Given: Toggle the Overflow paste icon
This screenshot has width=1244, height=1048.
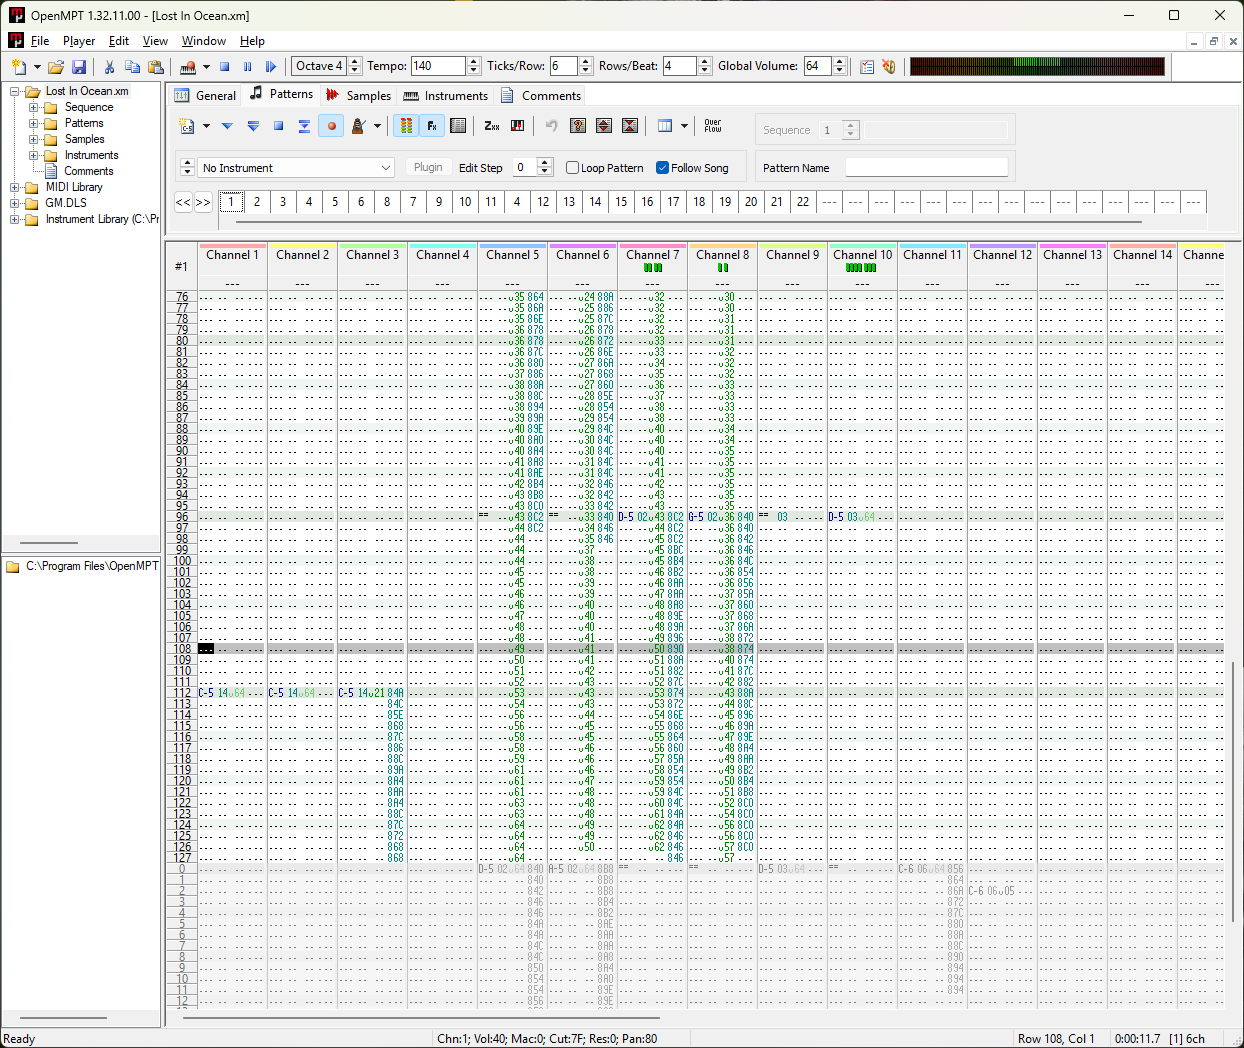Looking at the screenshot, I should click(x=713, y=126).
